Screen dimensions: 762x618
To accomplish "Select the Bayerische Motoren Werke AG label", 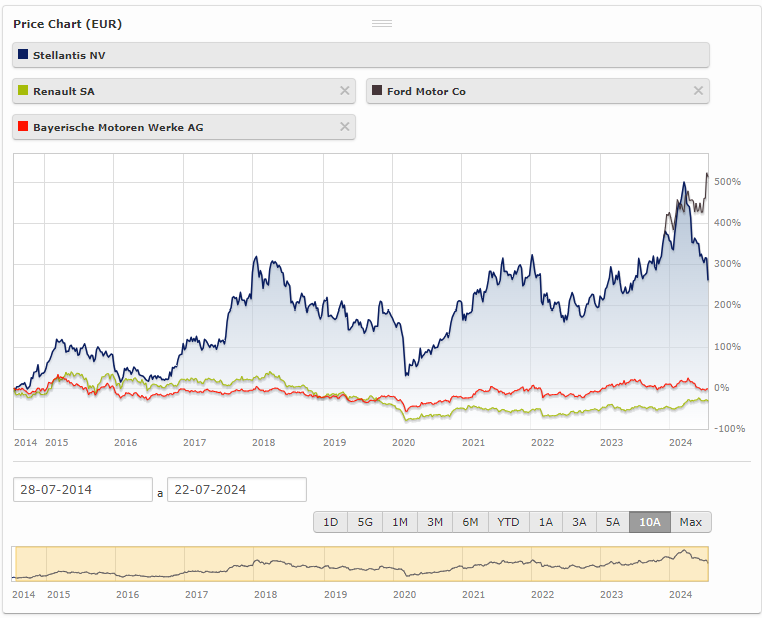I will coord(118,127).
